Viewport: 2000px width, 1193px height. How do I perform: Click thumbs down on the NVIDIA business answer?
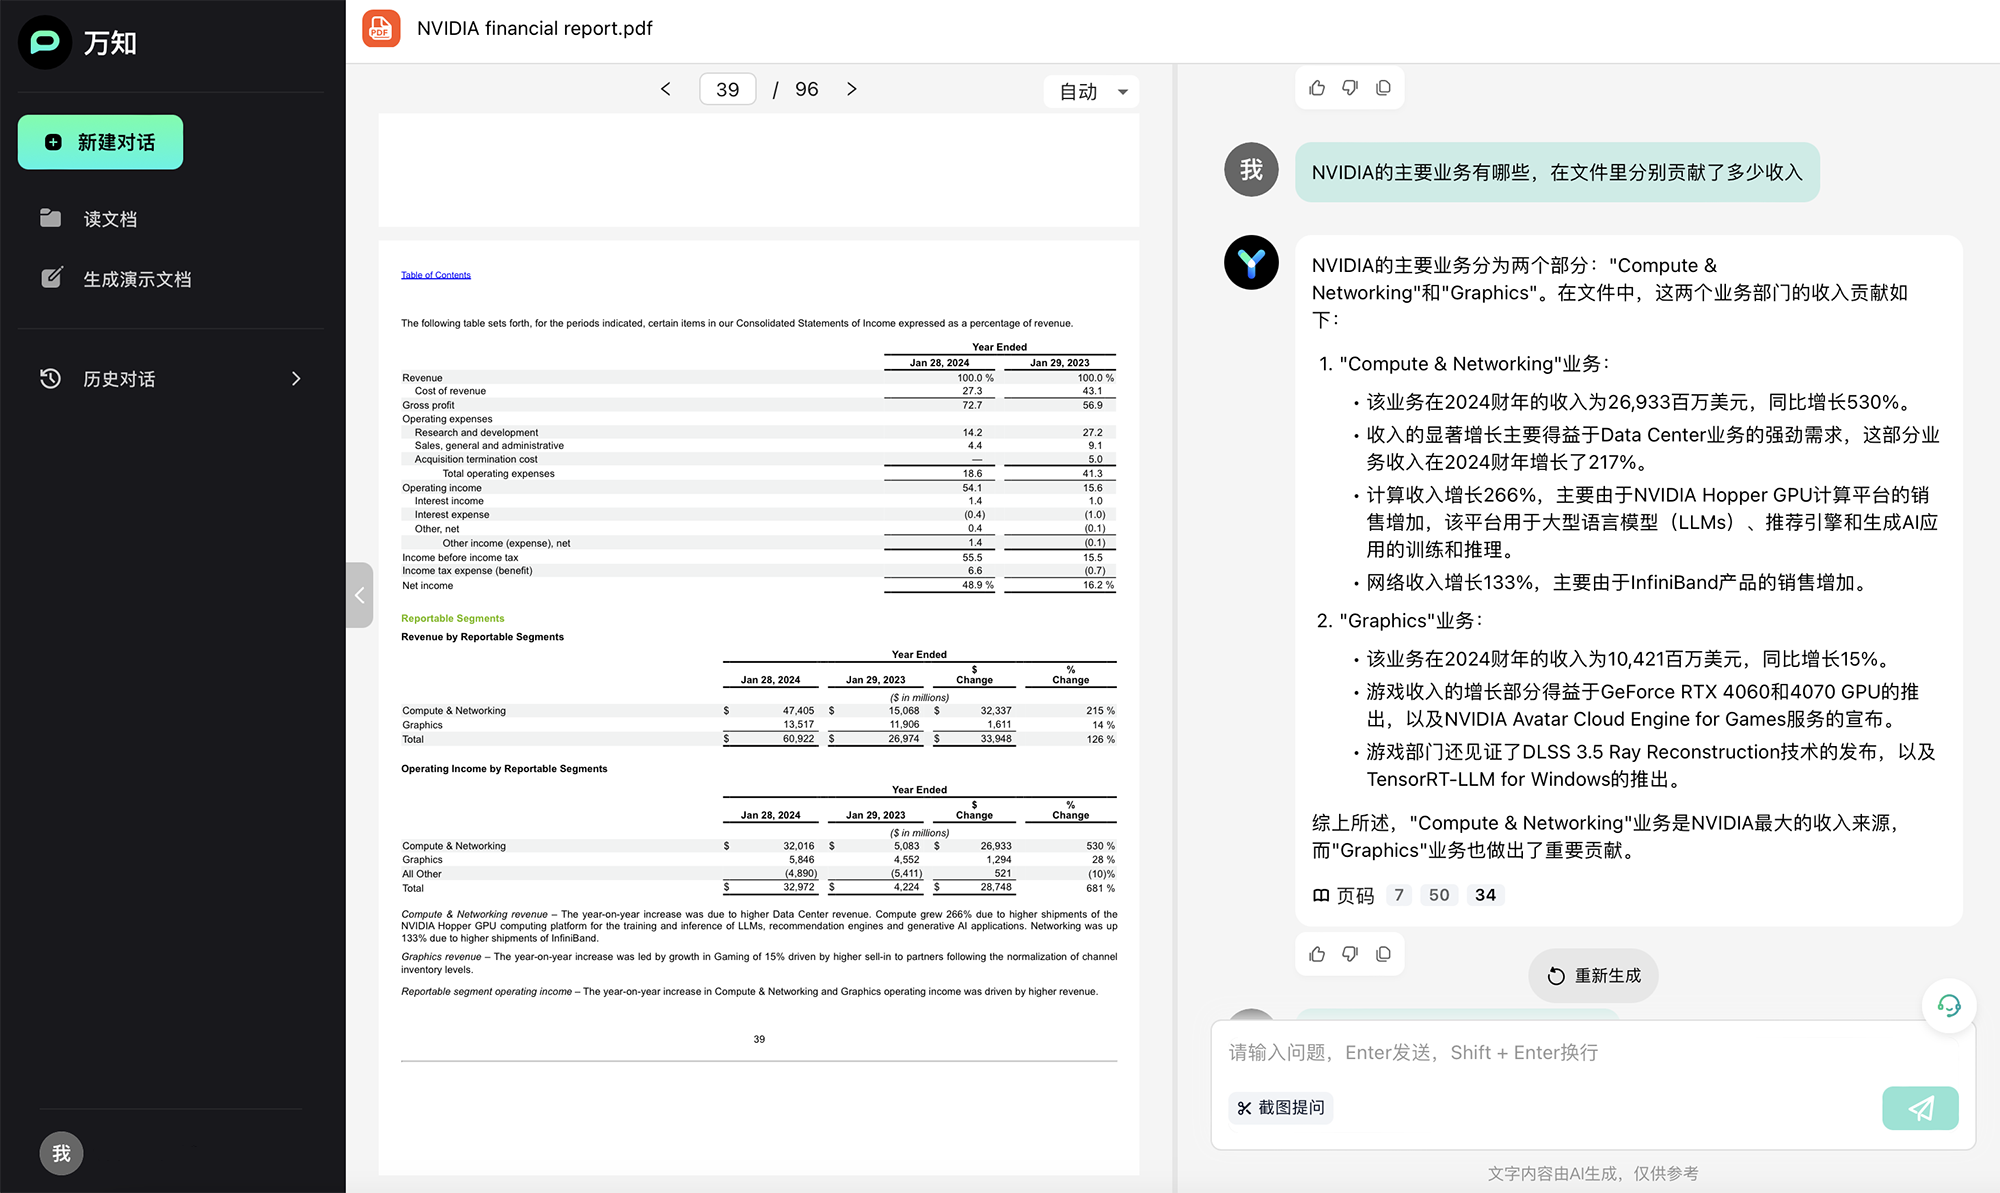tap(1350, 954)
